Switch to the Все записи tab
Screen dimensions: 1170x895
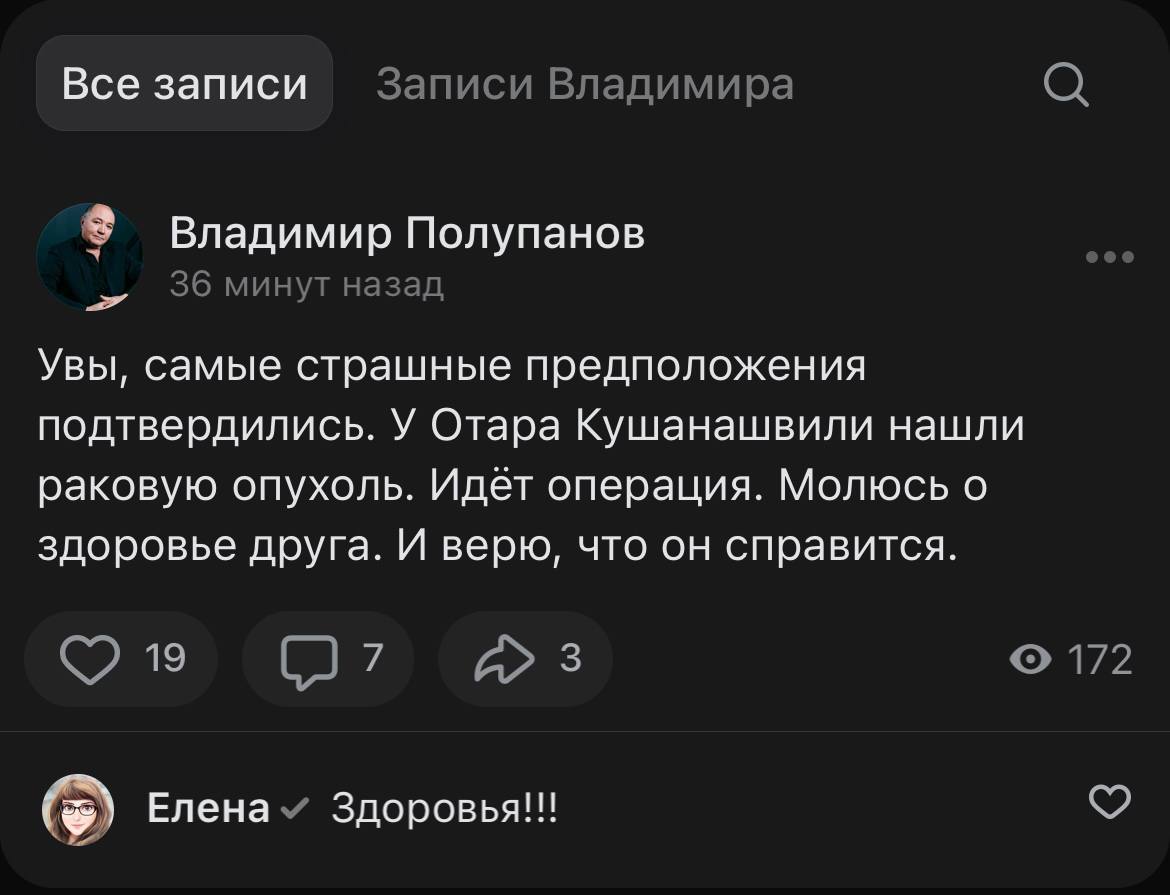(184, 84)
